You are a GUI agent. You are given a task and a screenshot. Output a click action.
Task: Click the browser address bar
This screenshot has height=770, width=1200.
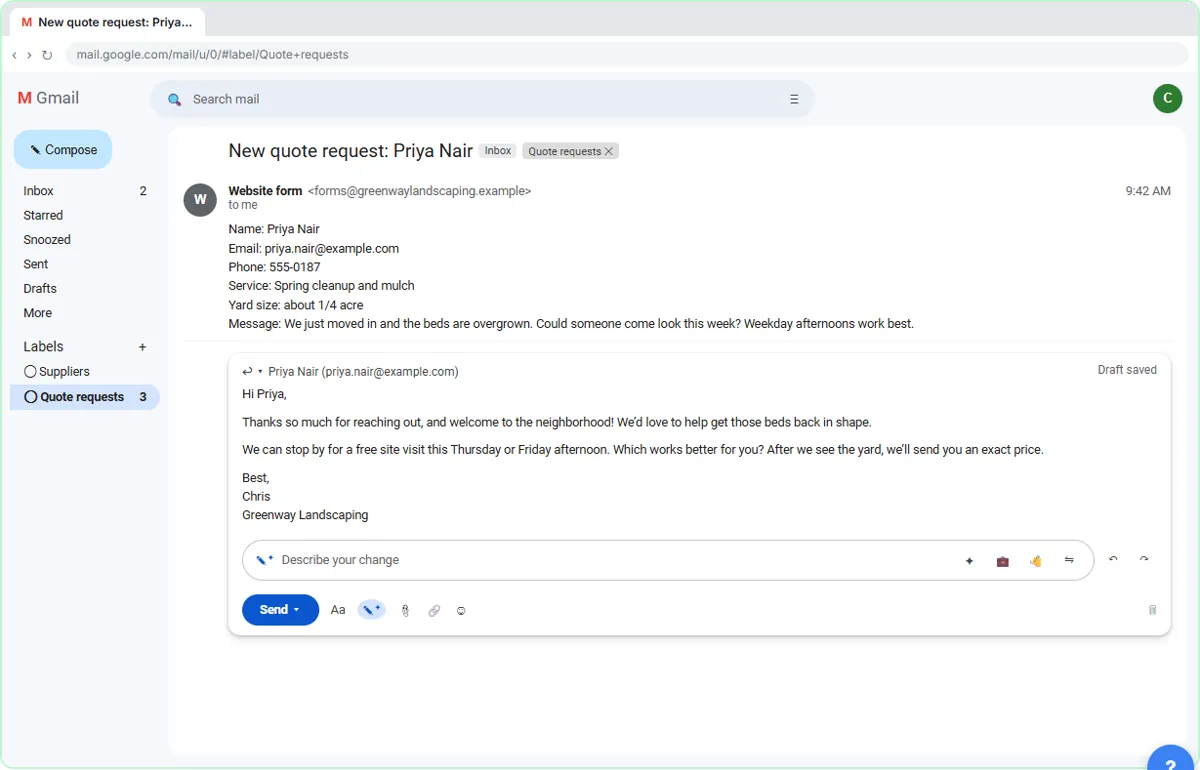627,55
